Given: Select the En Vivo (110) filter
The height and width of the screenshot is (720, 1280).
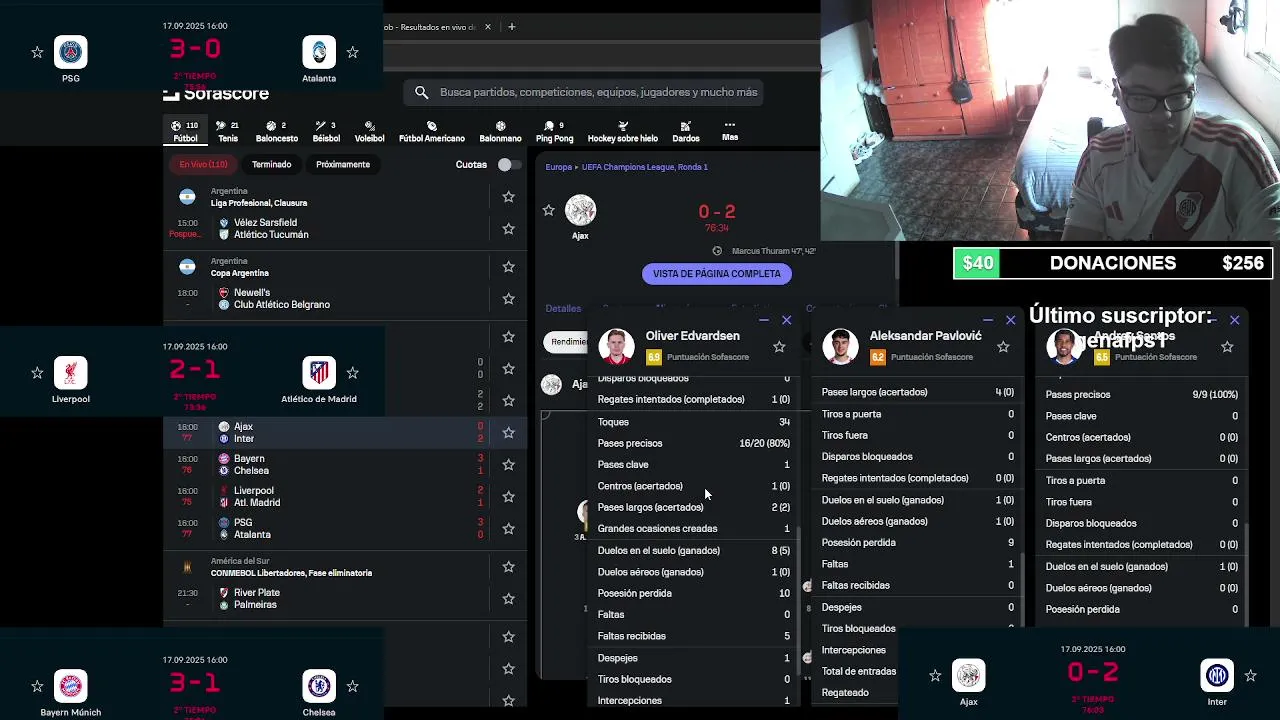Looking at the screenshot, I should coord(203,164).
